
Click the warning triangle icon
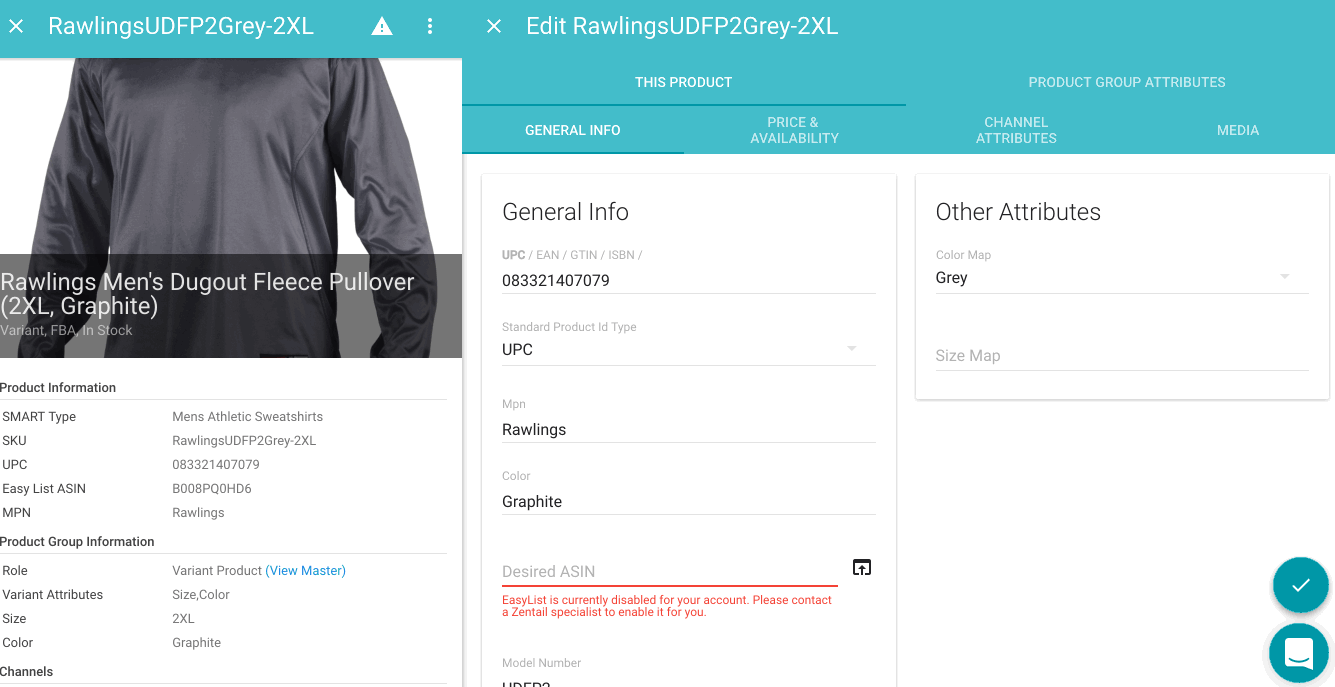(382, 27)
